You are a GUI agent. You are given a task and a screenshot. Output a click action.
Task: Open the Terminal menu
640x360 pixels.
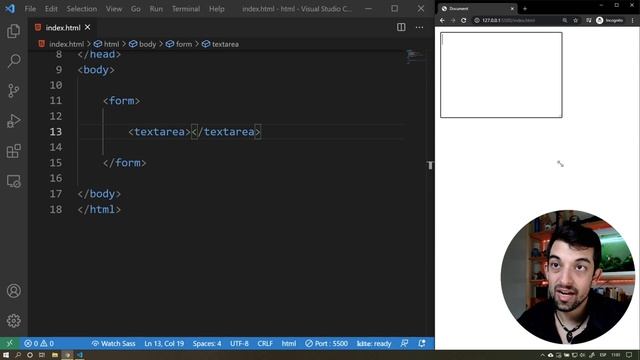[x=186, y=9]
